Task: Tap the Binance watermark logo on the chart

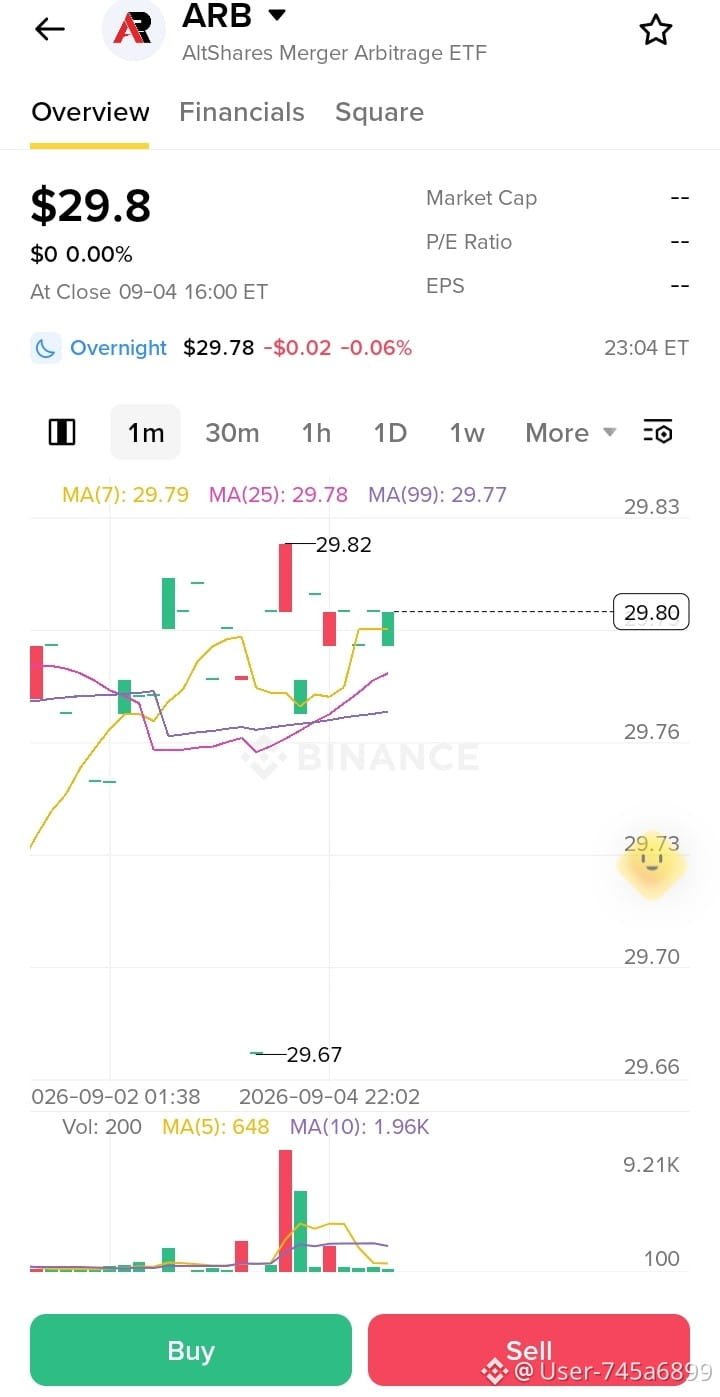Action: (264, 759)
